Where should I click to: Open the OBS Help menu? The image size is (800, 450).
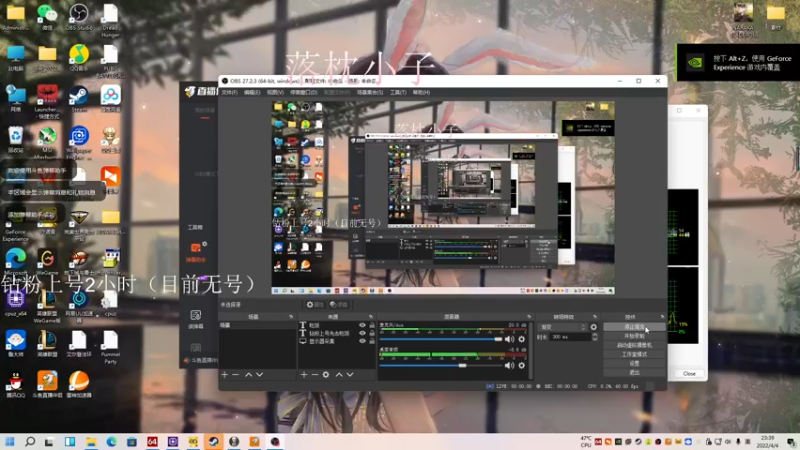pyautogui.click(x=421, y=92)
